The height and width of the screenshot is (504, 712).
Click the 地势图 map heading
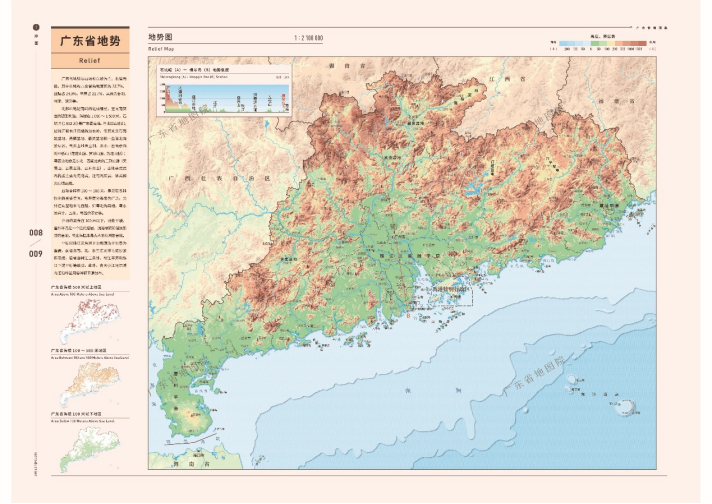click(x=160, y=37)
